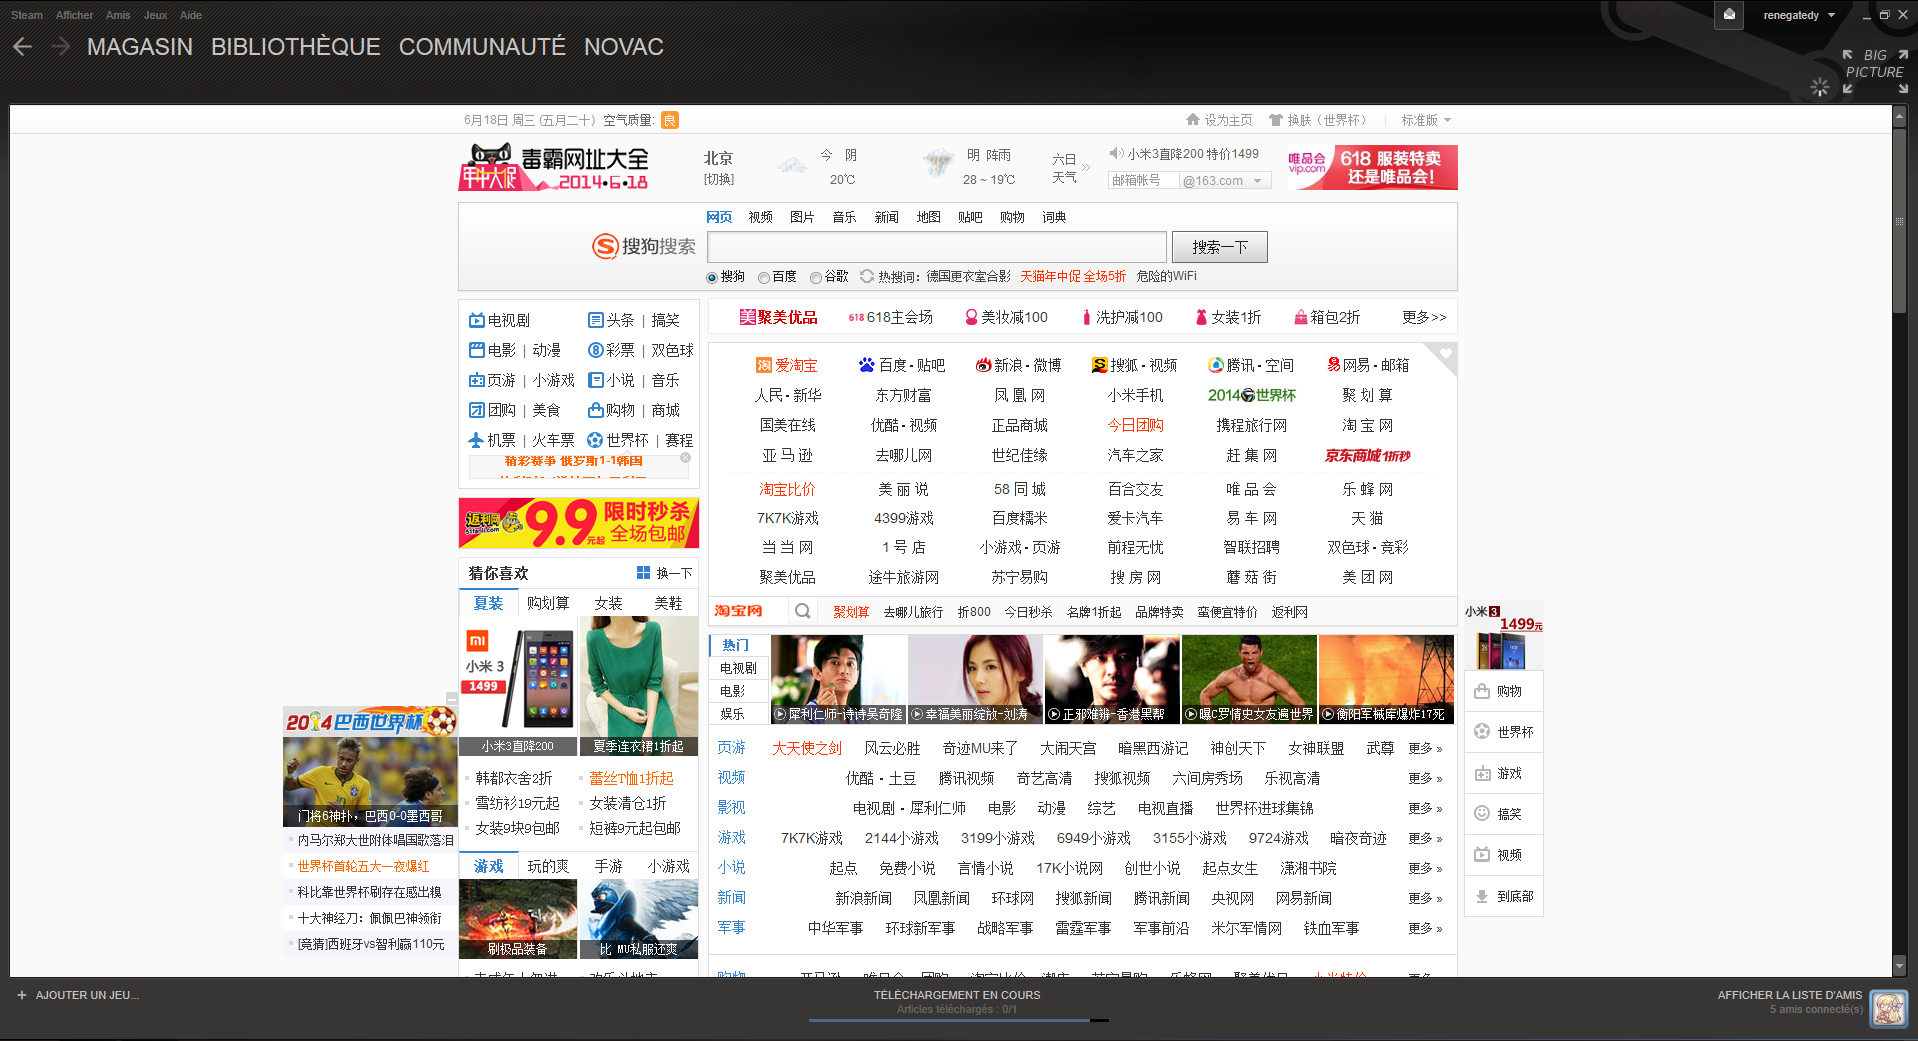The height and width of the screenshot is (1041, 1918).
Task: Click the page vertical scrollbar thumb
Action: [1900, 220]
